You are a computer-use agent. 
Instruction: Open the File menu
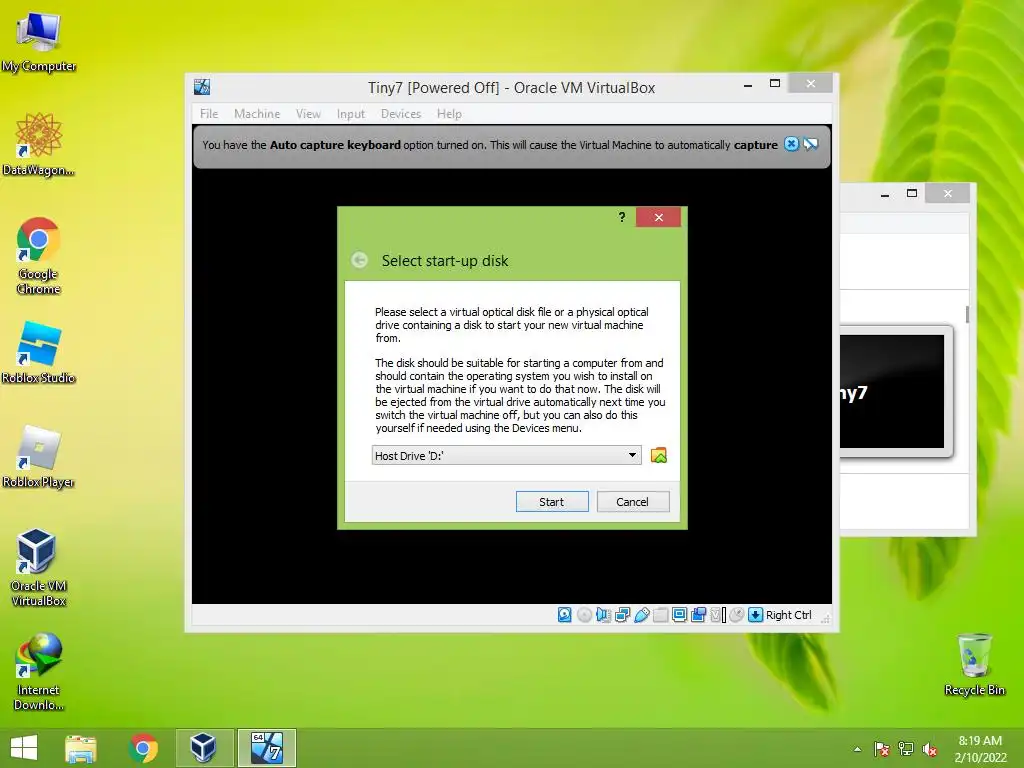[x=209, y=114]
